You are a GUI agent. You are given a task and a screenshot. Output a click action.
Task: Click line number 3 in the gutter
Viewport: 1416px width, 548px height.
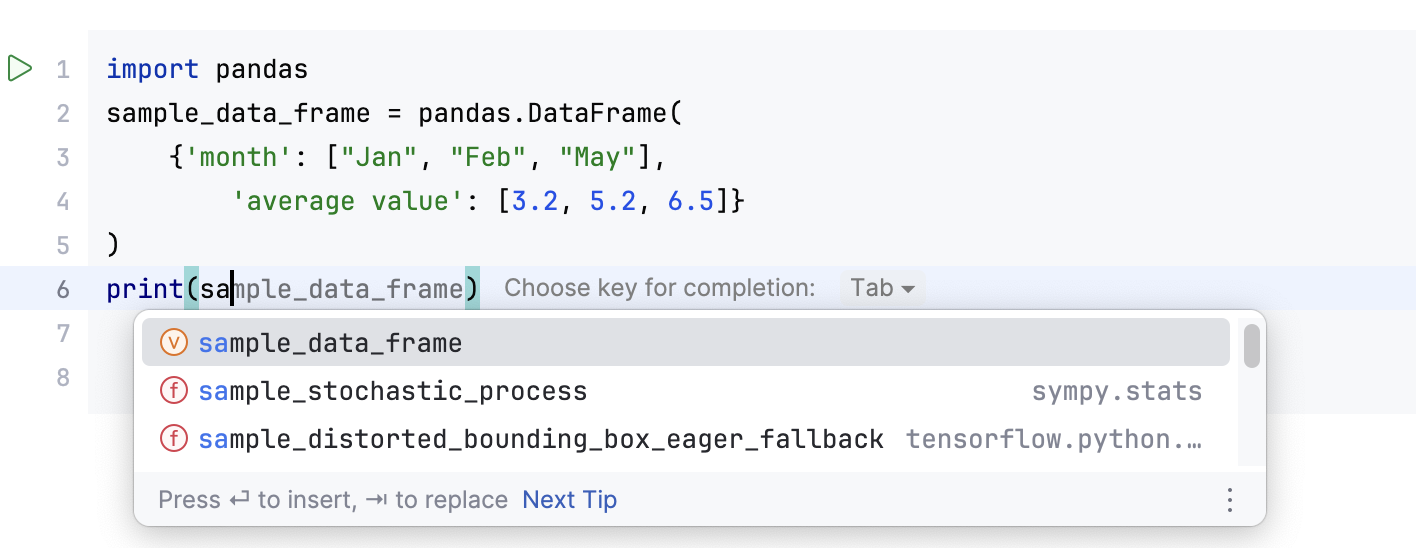[x=63, y=158]
